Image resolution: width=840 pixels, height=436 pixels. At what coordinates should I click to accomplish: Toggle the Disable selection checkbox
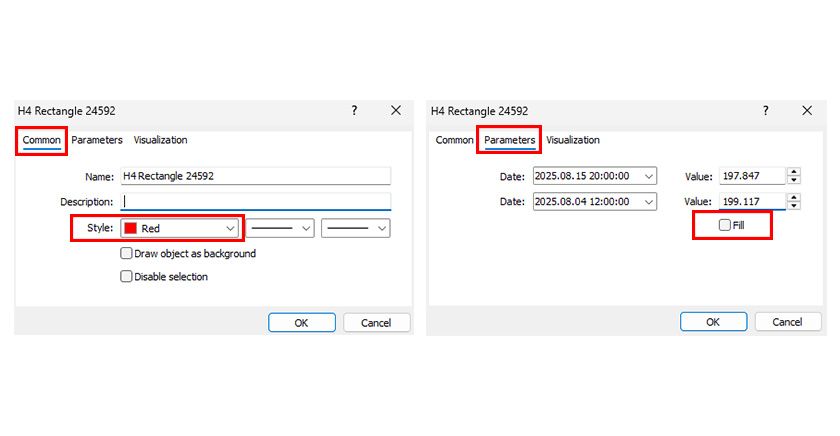click(126, 277)
